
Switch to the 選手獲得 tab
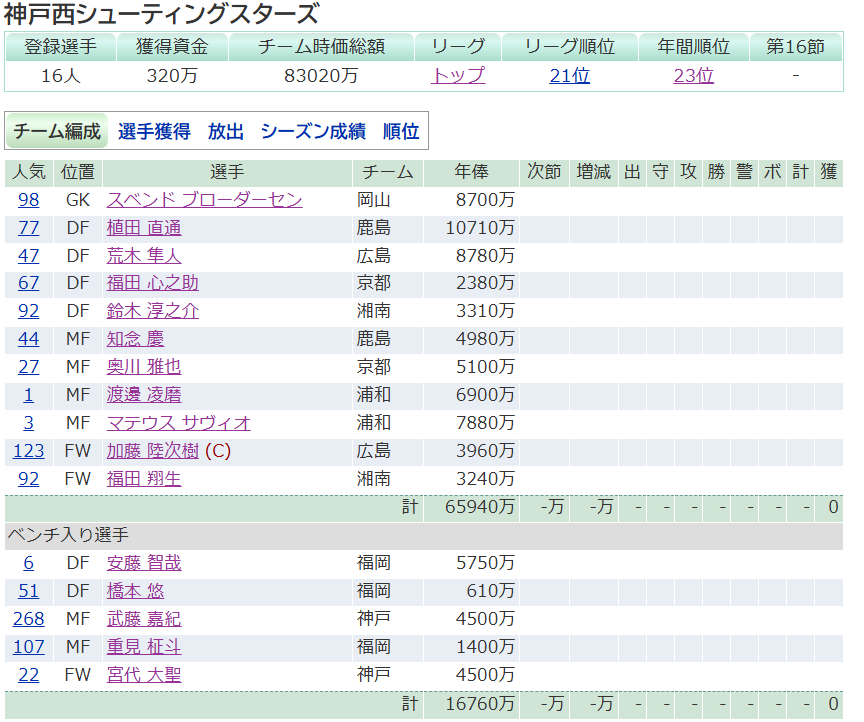pyautogui.click(x=154, y=131)
